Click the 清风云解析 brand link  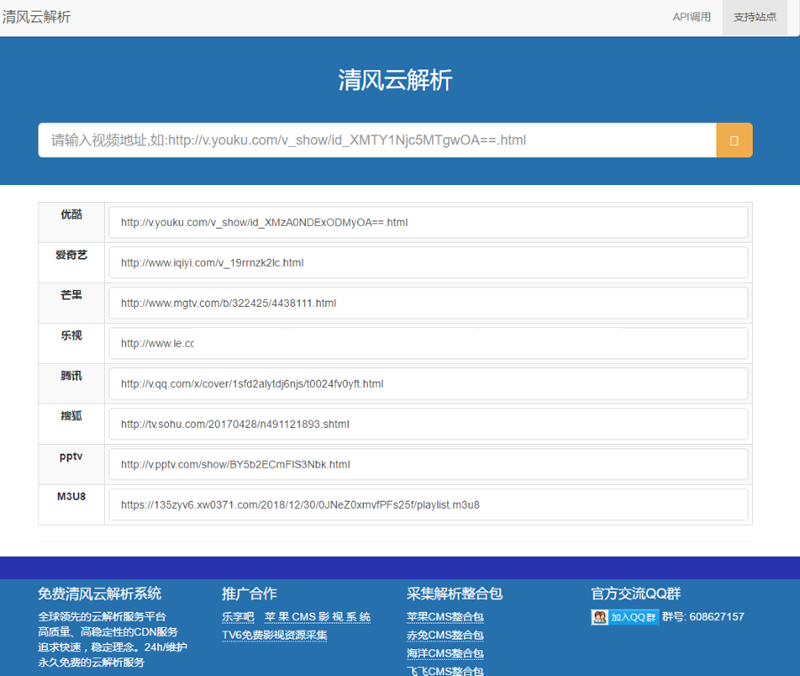tap(36, 17)
